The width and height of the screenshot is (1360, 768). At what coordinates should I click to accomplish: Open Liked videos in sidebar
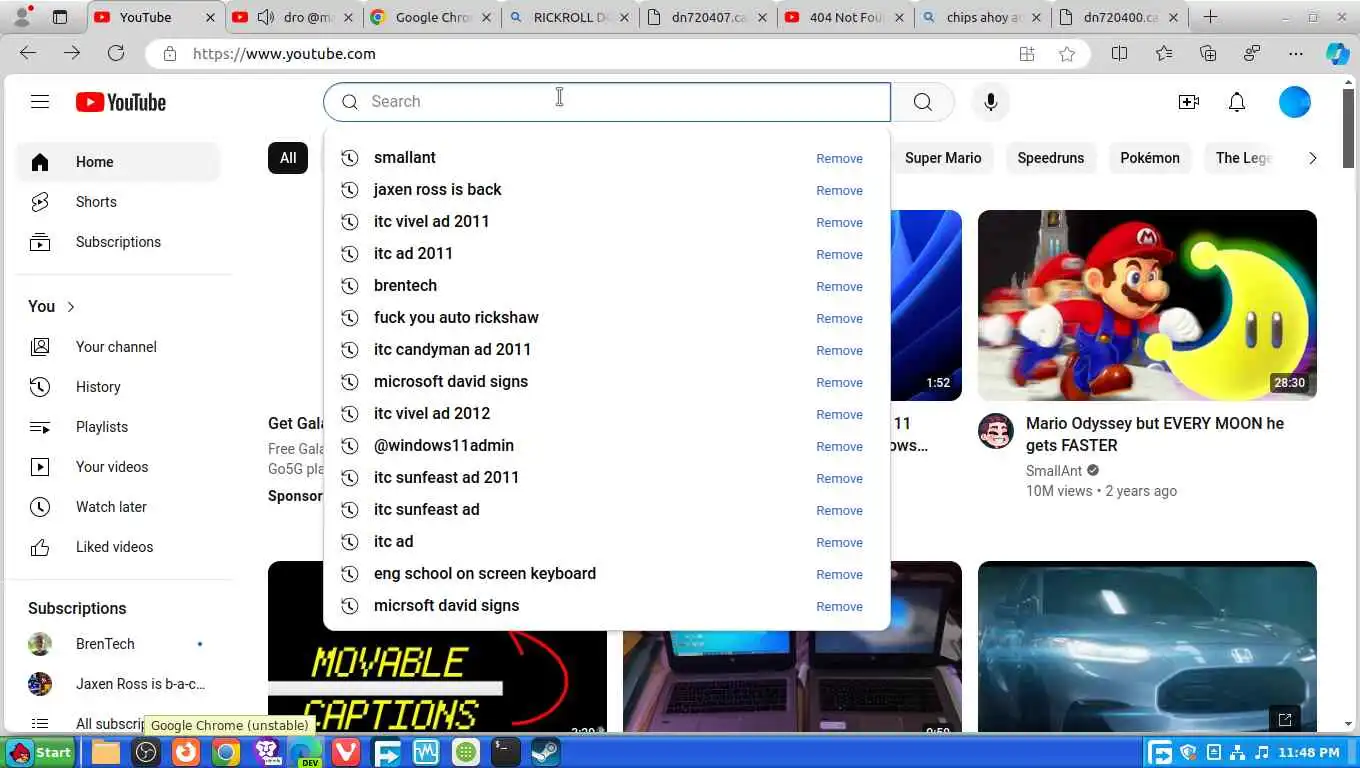pyautogui.click(x=118, y=547)
